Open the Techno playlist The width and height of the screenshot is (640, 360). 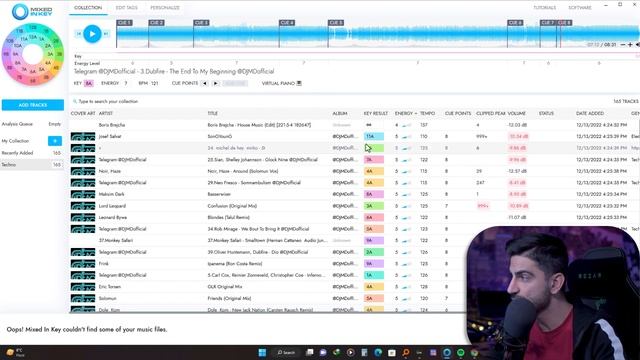pyautogui.click(x=32, y=164)
